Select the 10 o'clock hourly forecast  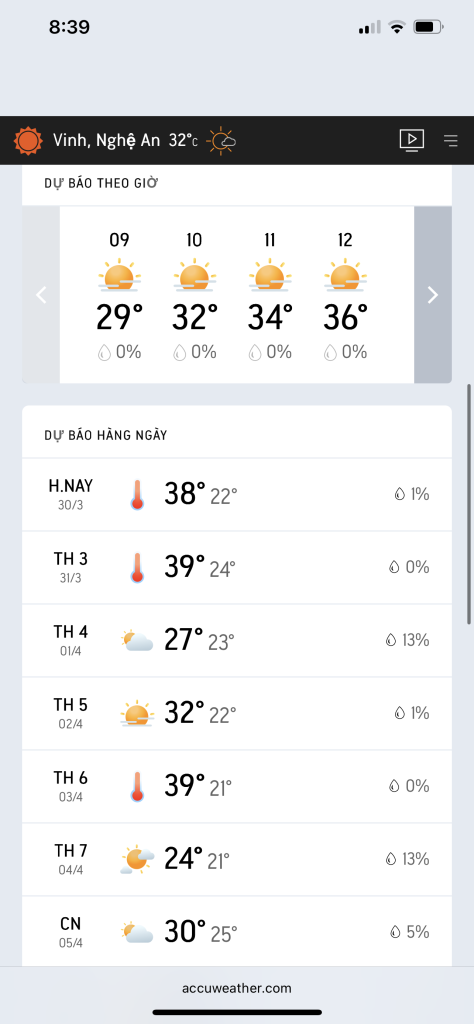point(195,295)
